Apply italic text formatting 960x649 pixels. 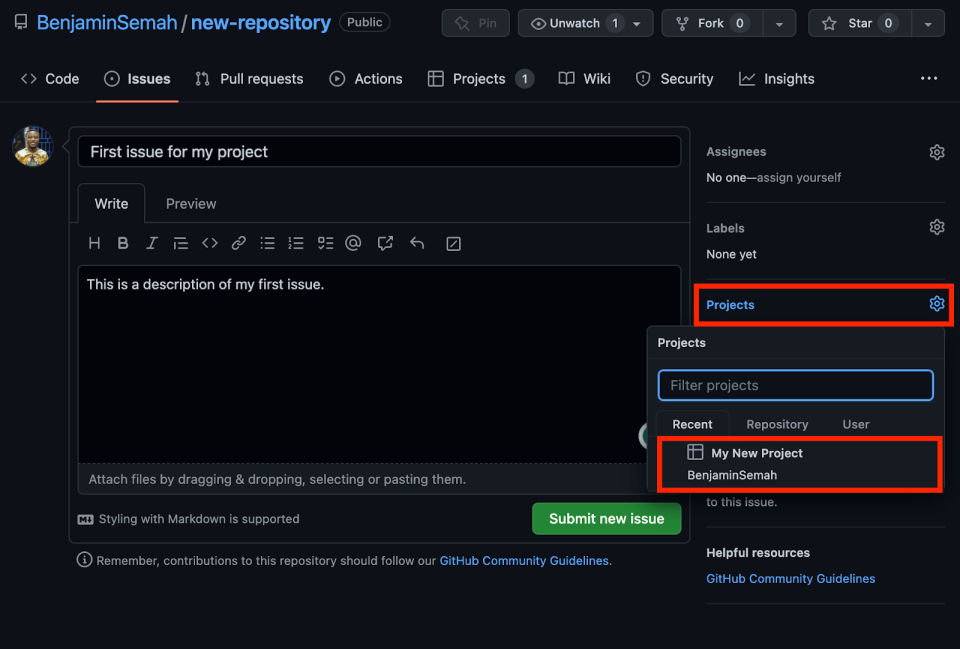(x=151, y=243)
